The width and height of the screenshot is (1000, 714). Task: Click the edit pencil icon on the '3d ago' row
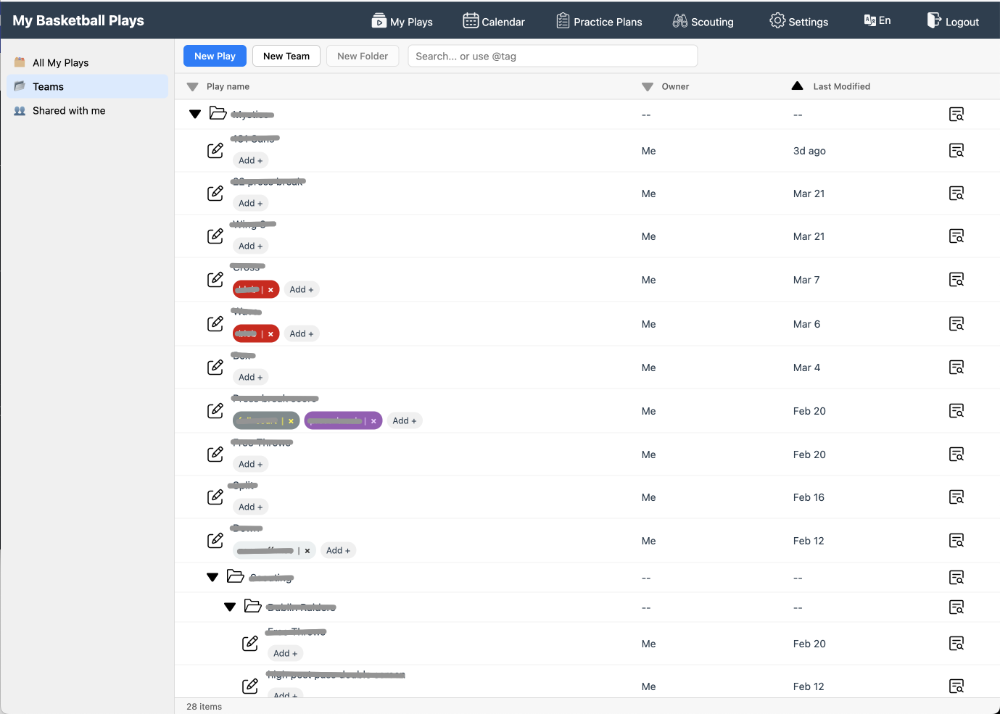tap(215, 151)
